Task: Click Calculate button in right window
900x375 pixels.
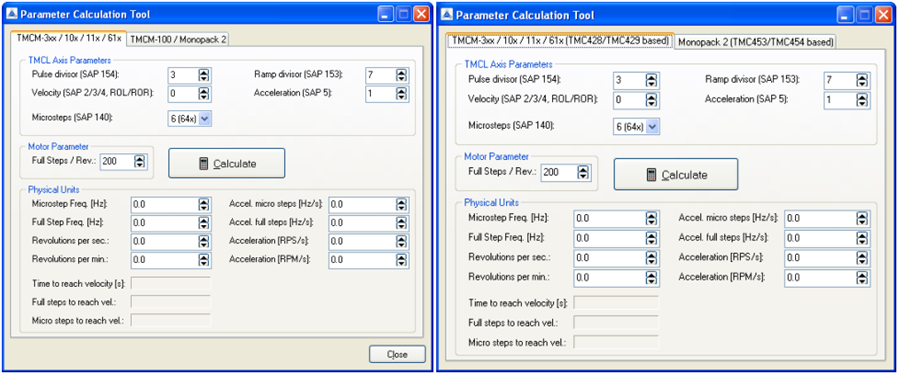Action: [x=676, y=175]
